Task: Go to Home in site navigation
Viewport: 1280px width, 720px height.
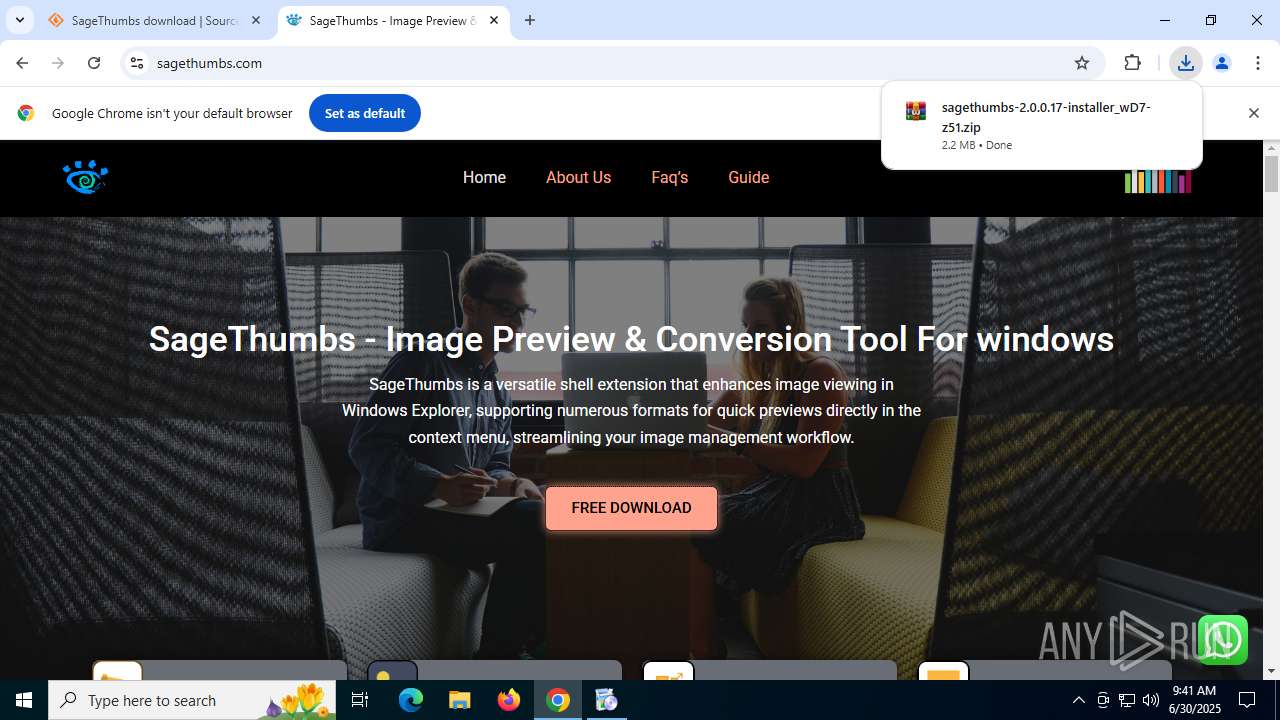Action: click(484, 177)
